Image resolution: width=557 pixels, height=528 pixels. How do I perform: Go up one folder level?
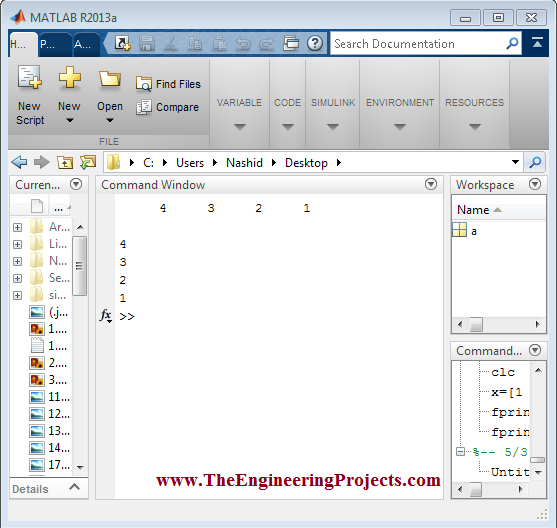click(x=65, y=162)
